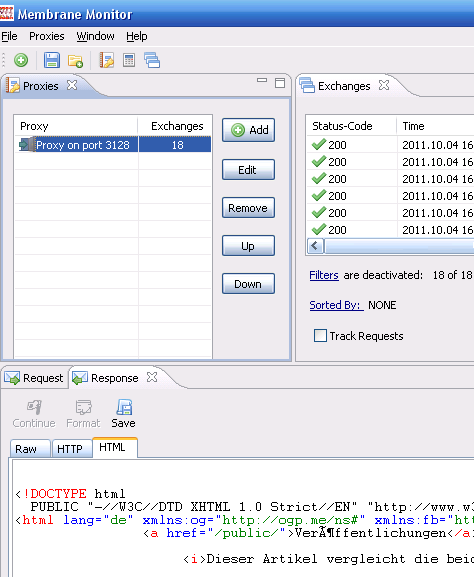474x577 pixels.
Task: Click the stacked windows exchanges toolbar icon
Action: 152,60
